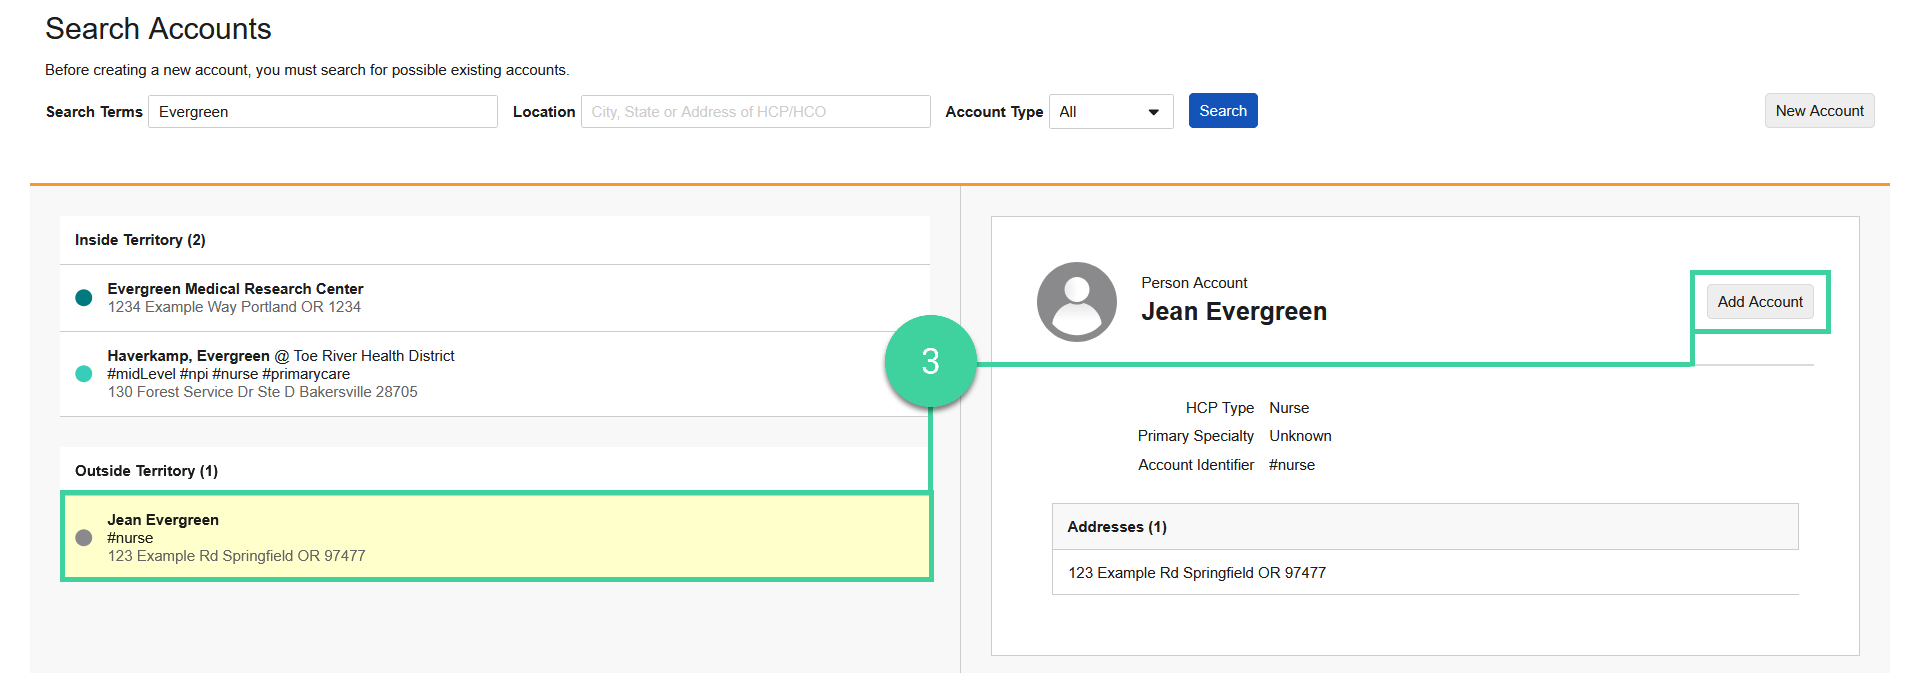The image size is (1920, 673).
Task: Click the Primary Specialty value Unknown
Action: 1300,436
